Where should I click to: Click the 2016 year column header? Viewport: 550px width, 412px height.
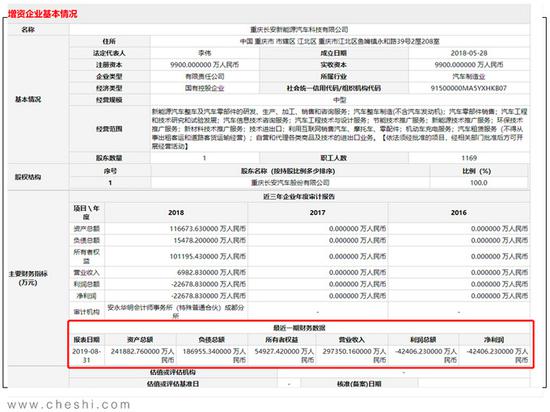459,212
